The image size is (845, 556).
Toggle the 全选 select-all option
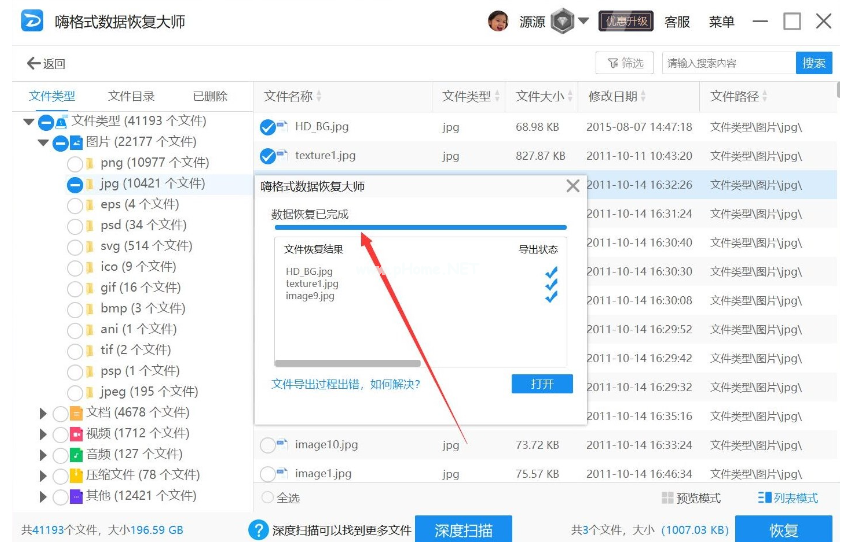[267, 498]
